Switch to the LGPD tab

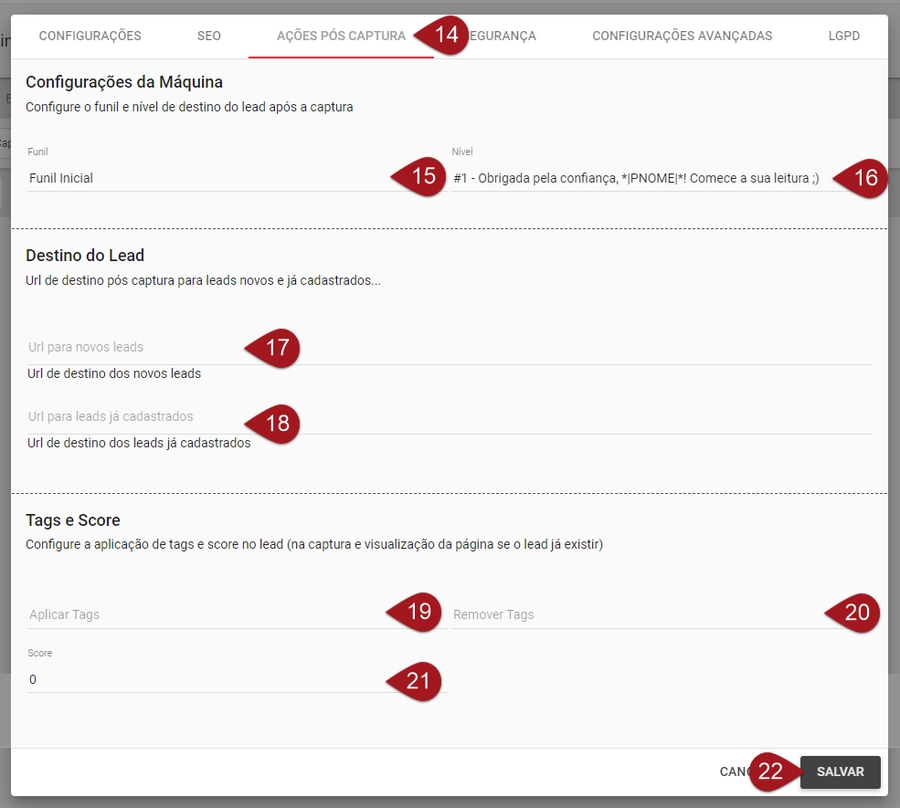click(x=844, y=36)
